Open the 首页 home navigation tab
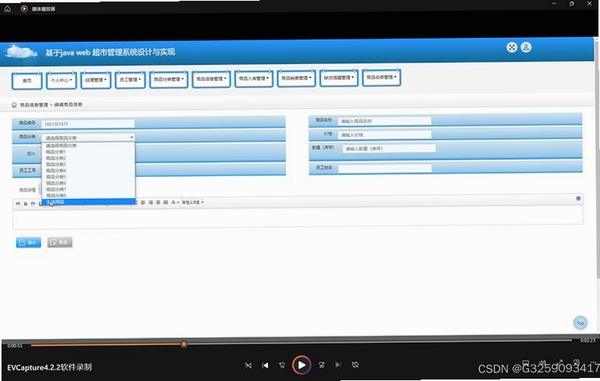Screen dimensions: 600x381 tap(27, 80)
